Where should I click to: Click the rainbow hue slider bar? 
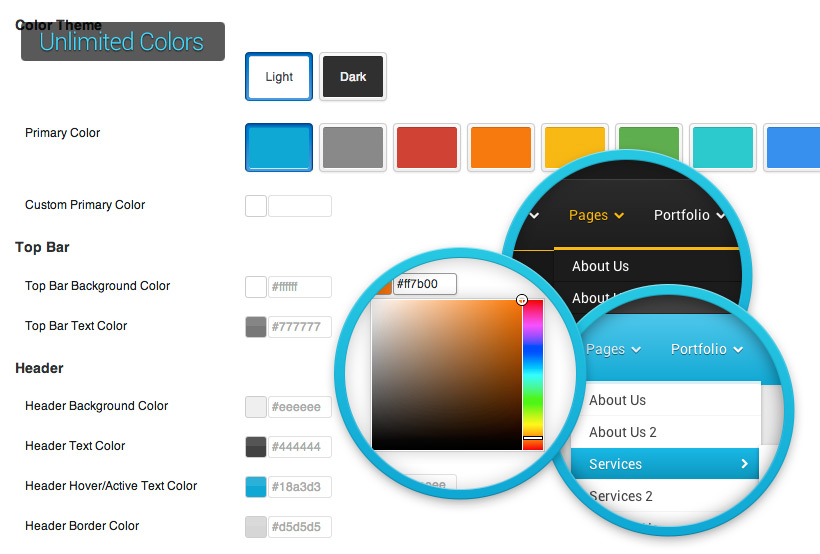[532, 370]
